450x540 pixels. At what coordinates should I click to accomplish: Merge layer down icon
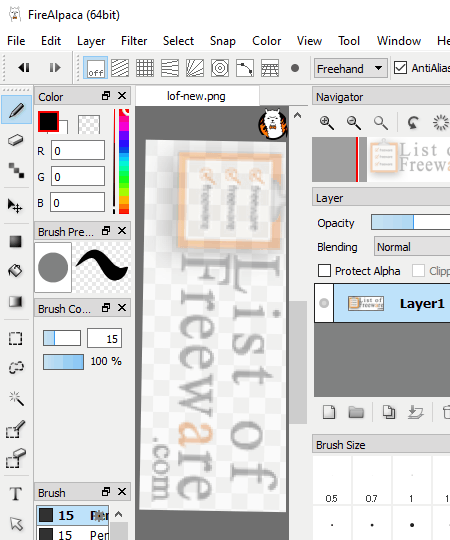click(416, 412)
